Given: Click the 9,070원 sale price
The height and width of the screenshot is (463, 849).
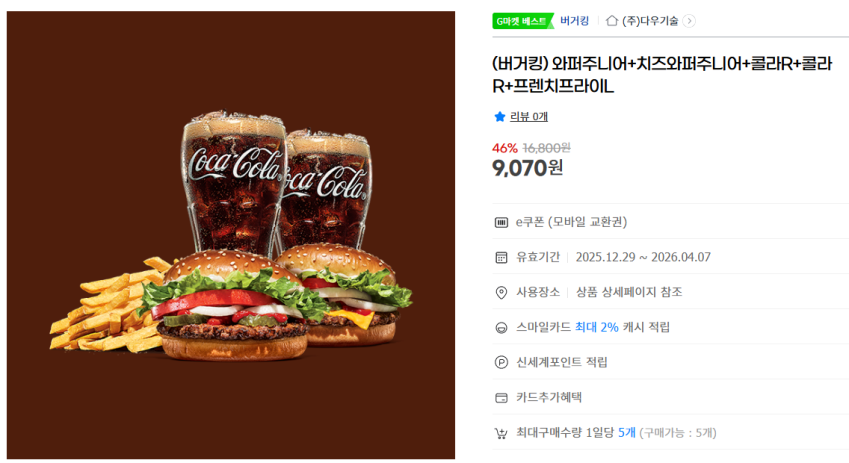Looking at the screenshot, I should tap(527, 168).
